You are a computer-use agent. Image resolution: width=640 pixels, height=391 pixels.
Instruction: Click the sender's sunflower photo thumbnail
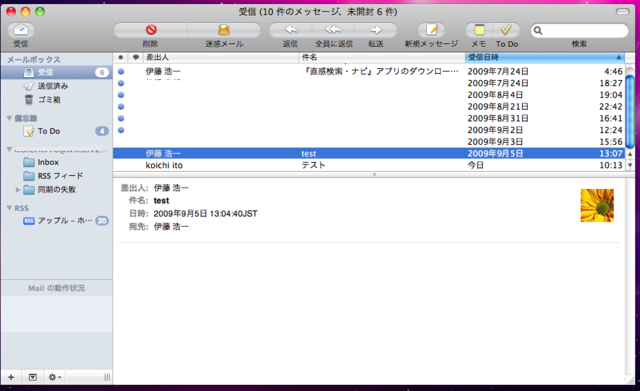(597, 205)
